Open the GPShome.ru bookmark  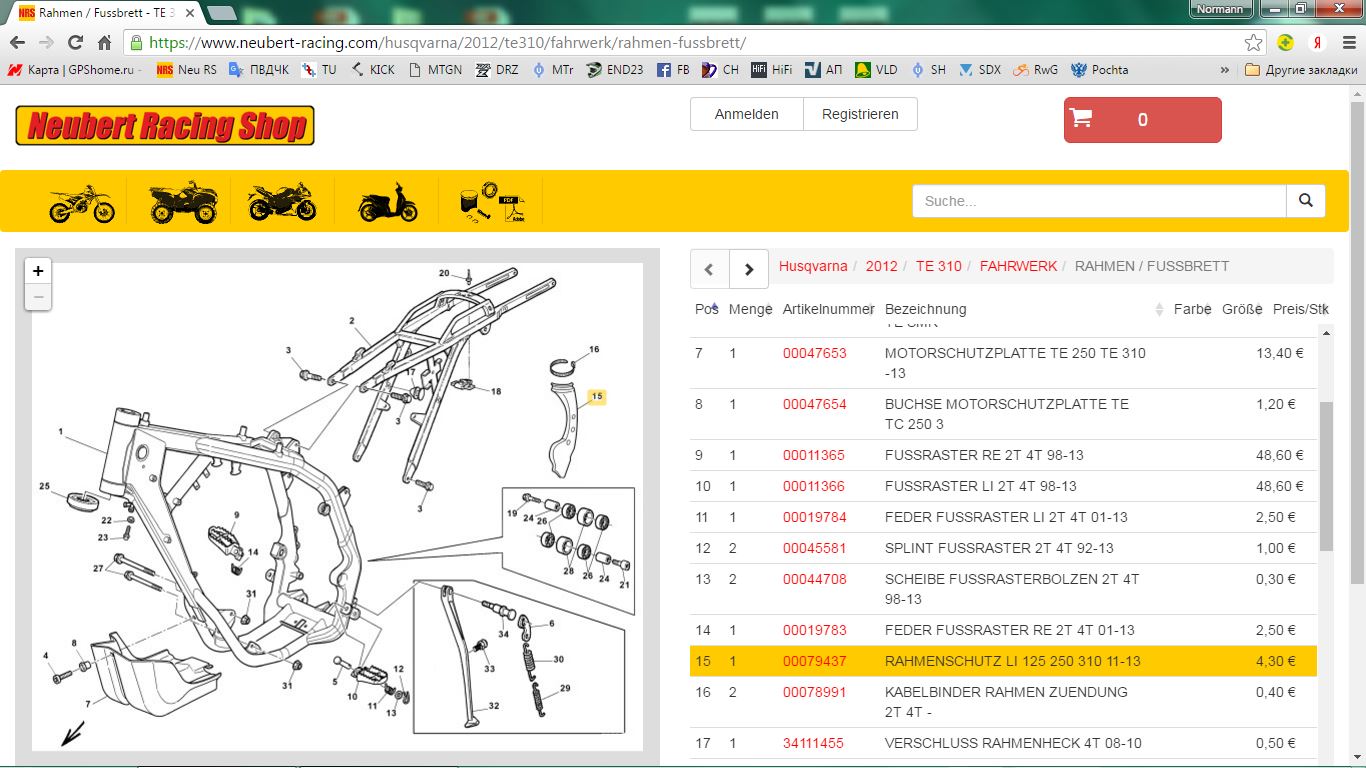point(75,70)
